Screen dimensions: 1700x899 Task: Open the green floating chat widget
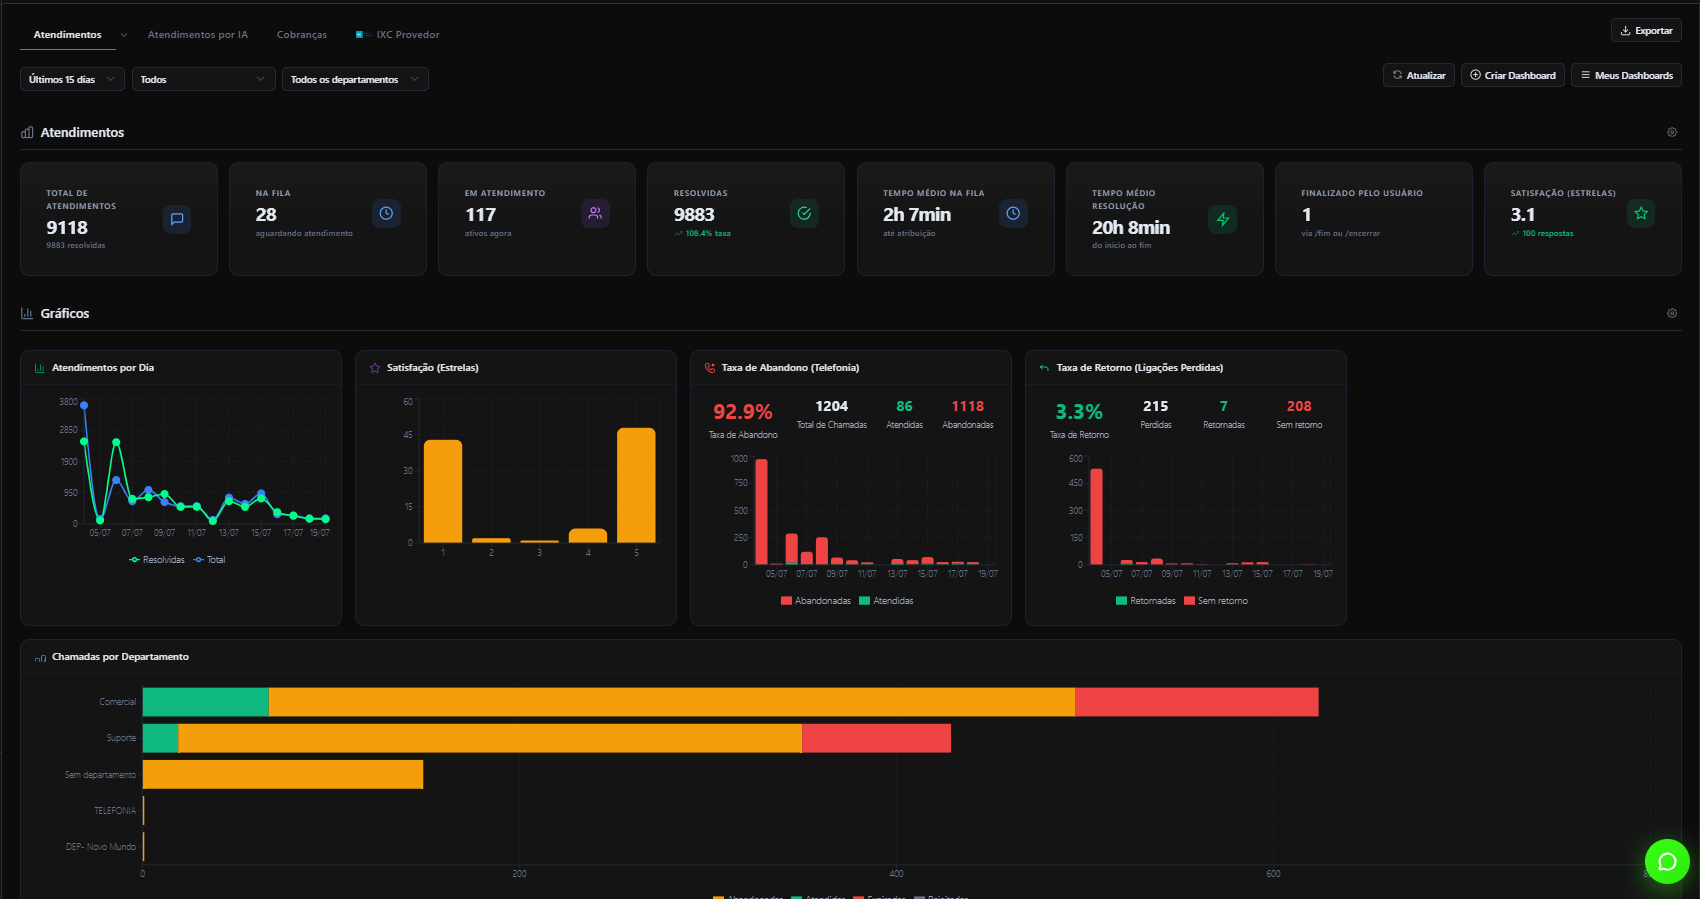[x=1667, y=861]
